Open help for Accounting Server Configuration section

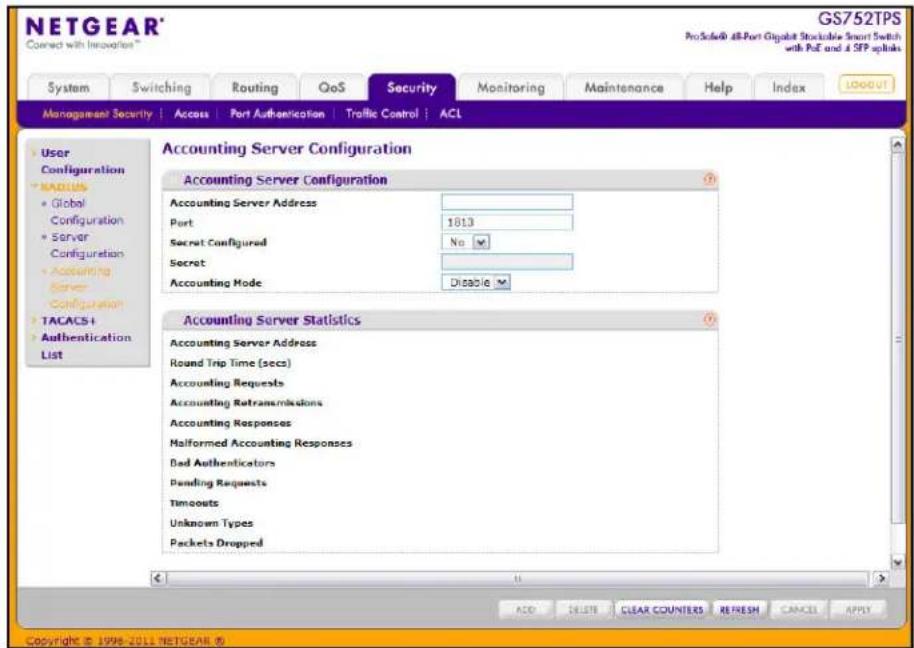pyautogui.click(x=709, y=179)
